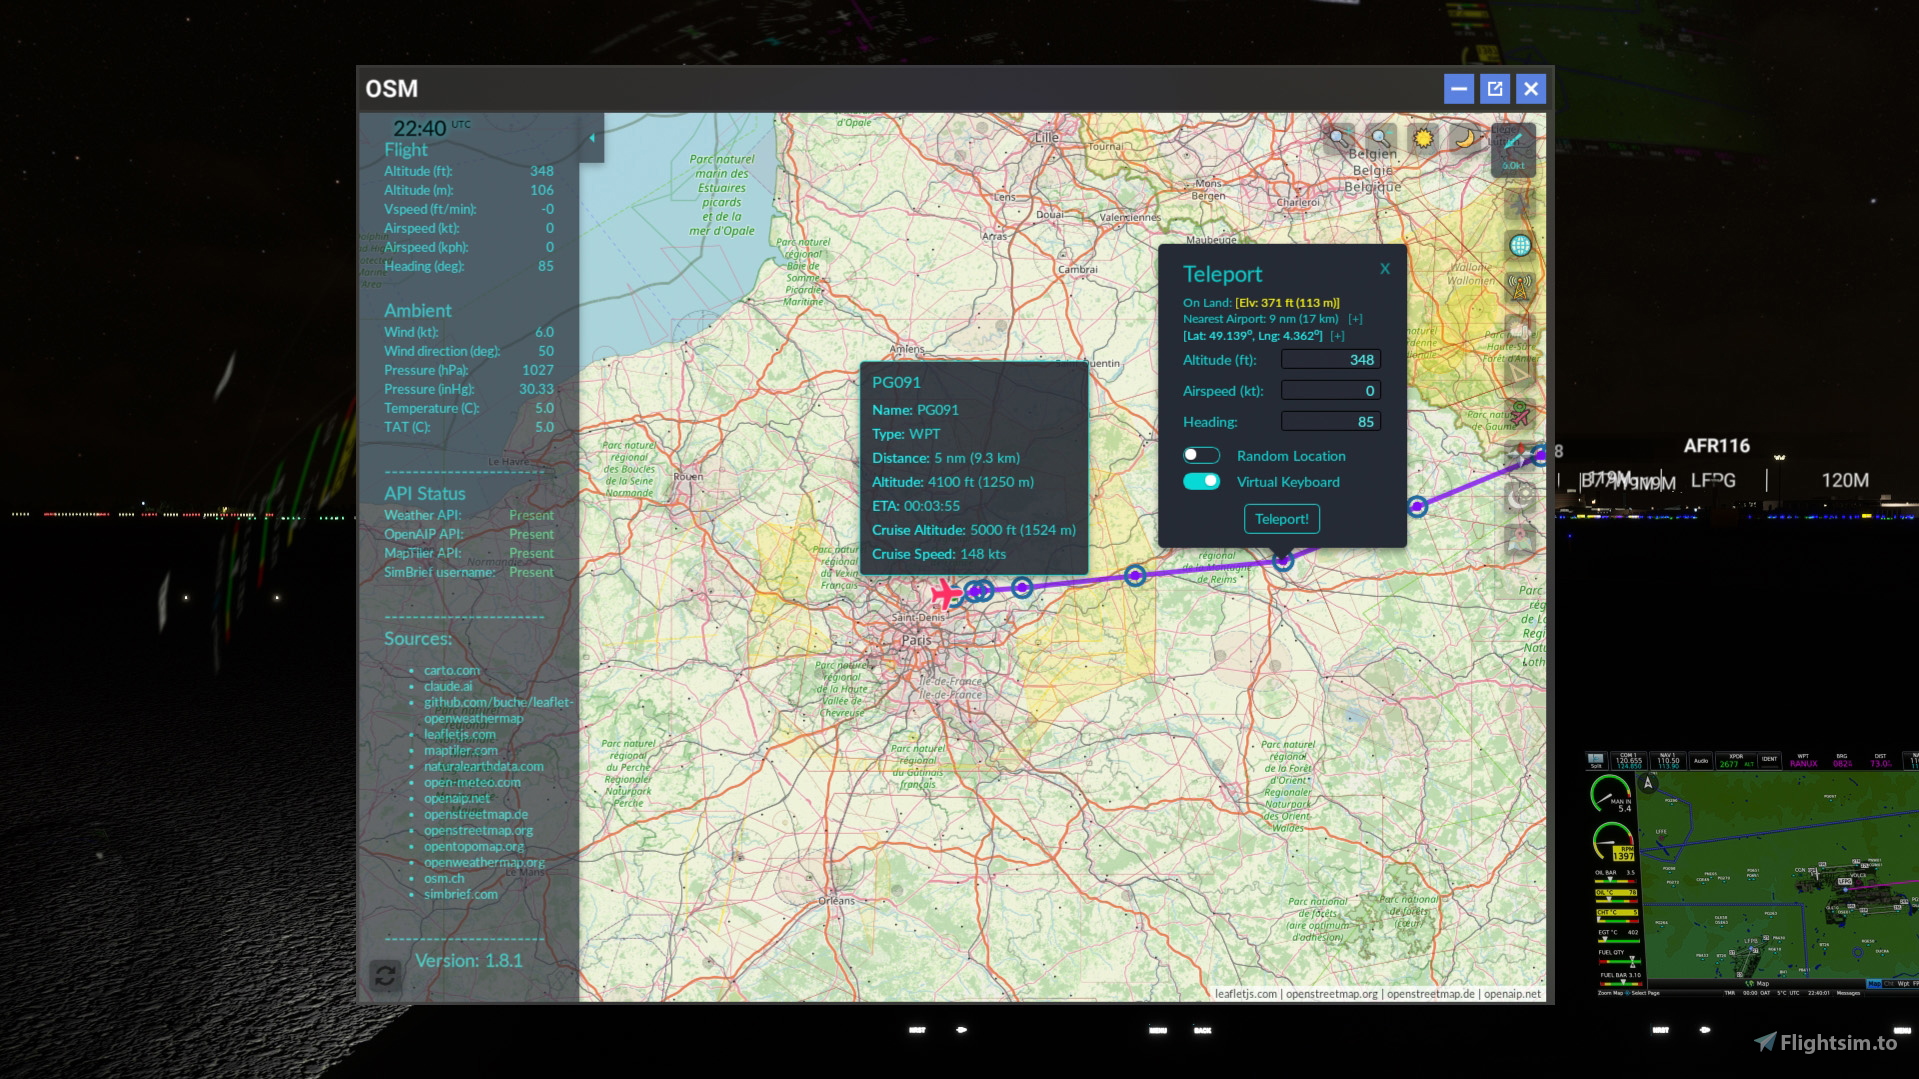Toggle the radio tower overlay icon
Image resolution: width=1919 pixels, height=1079 pixels.
[x=1519, y=288]
